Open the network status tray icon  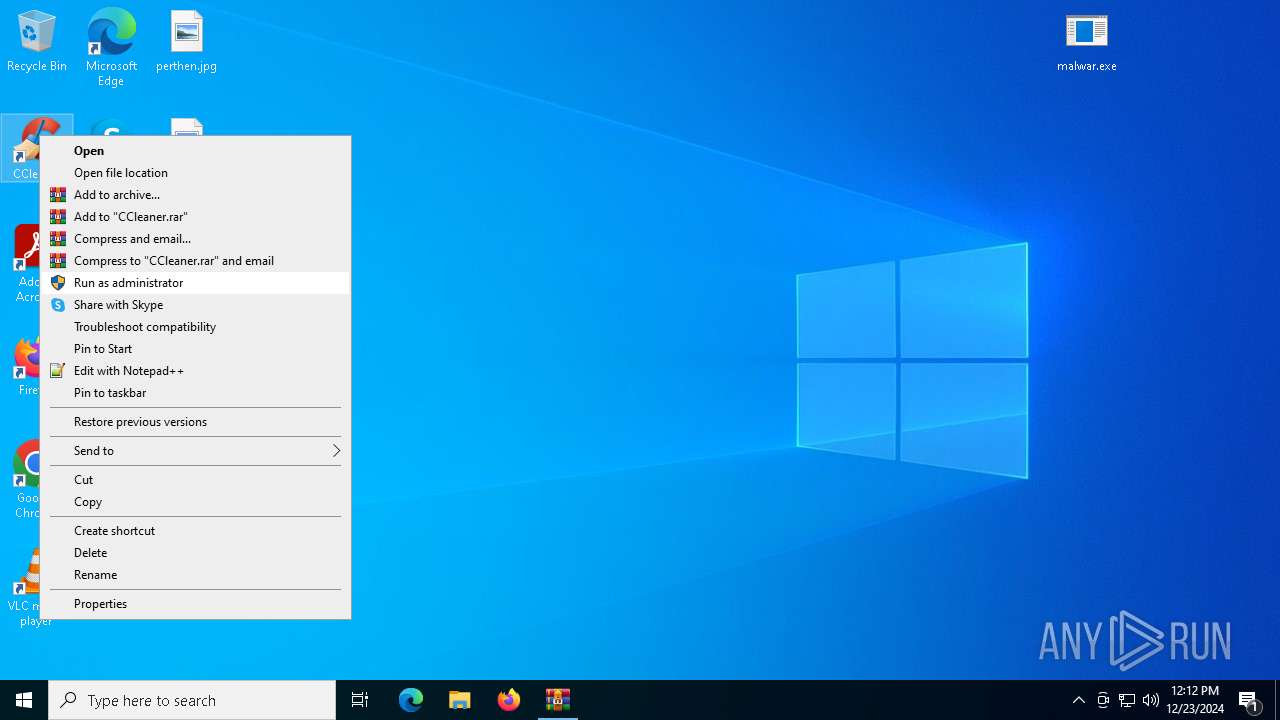[1127, 700]
